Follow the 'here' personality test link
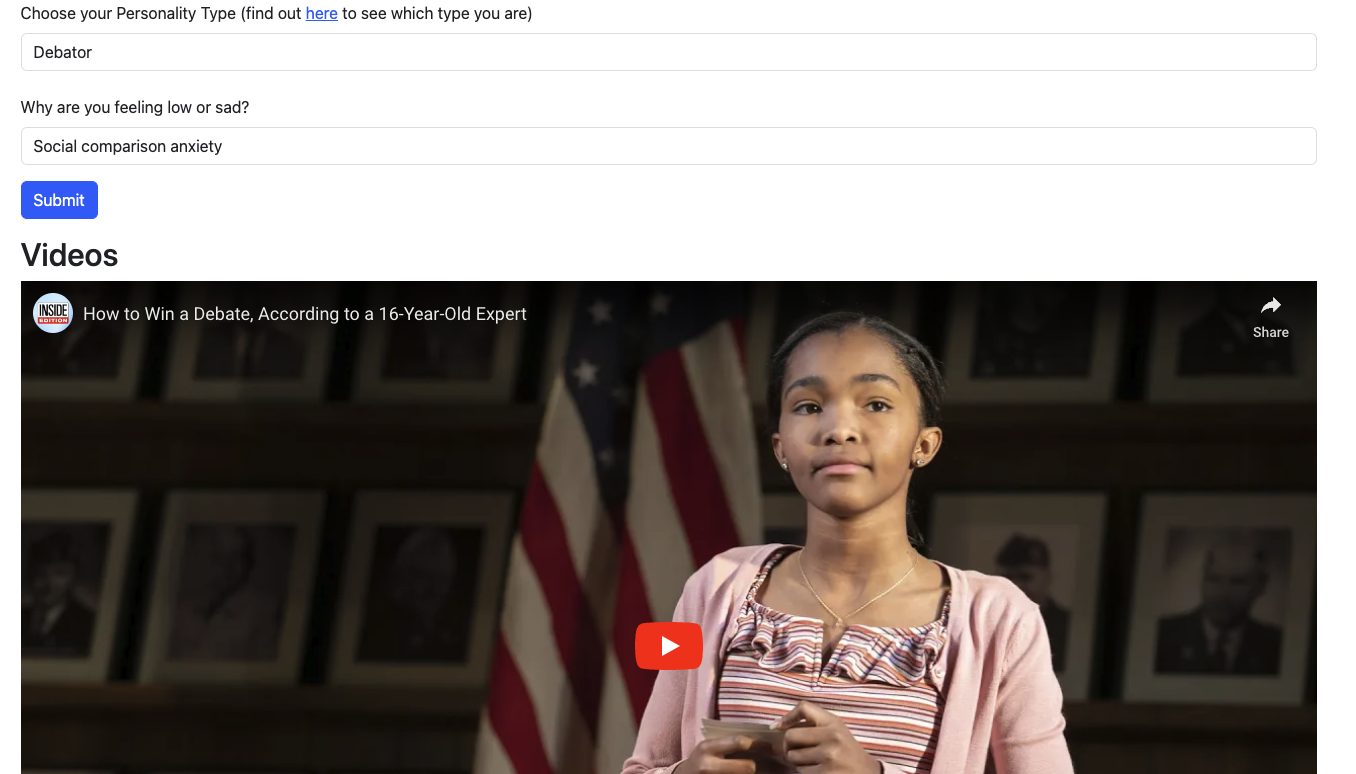Image resolution: width=1356 pixels, height=774 pixels. [321, 14]
